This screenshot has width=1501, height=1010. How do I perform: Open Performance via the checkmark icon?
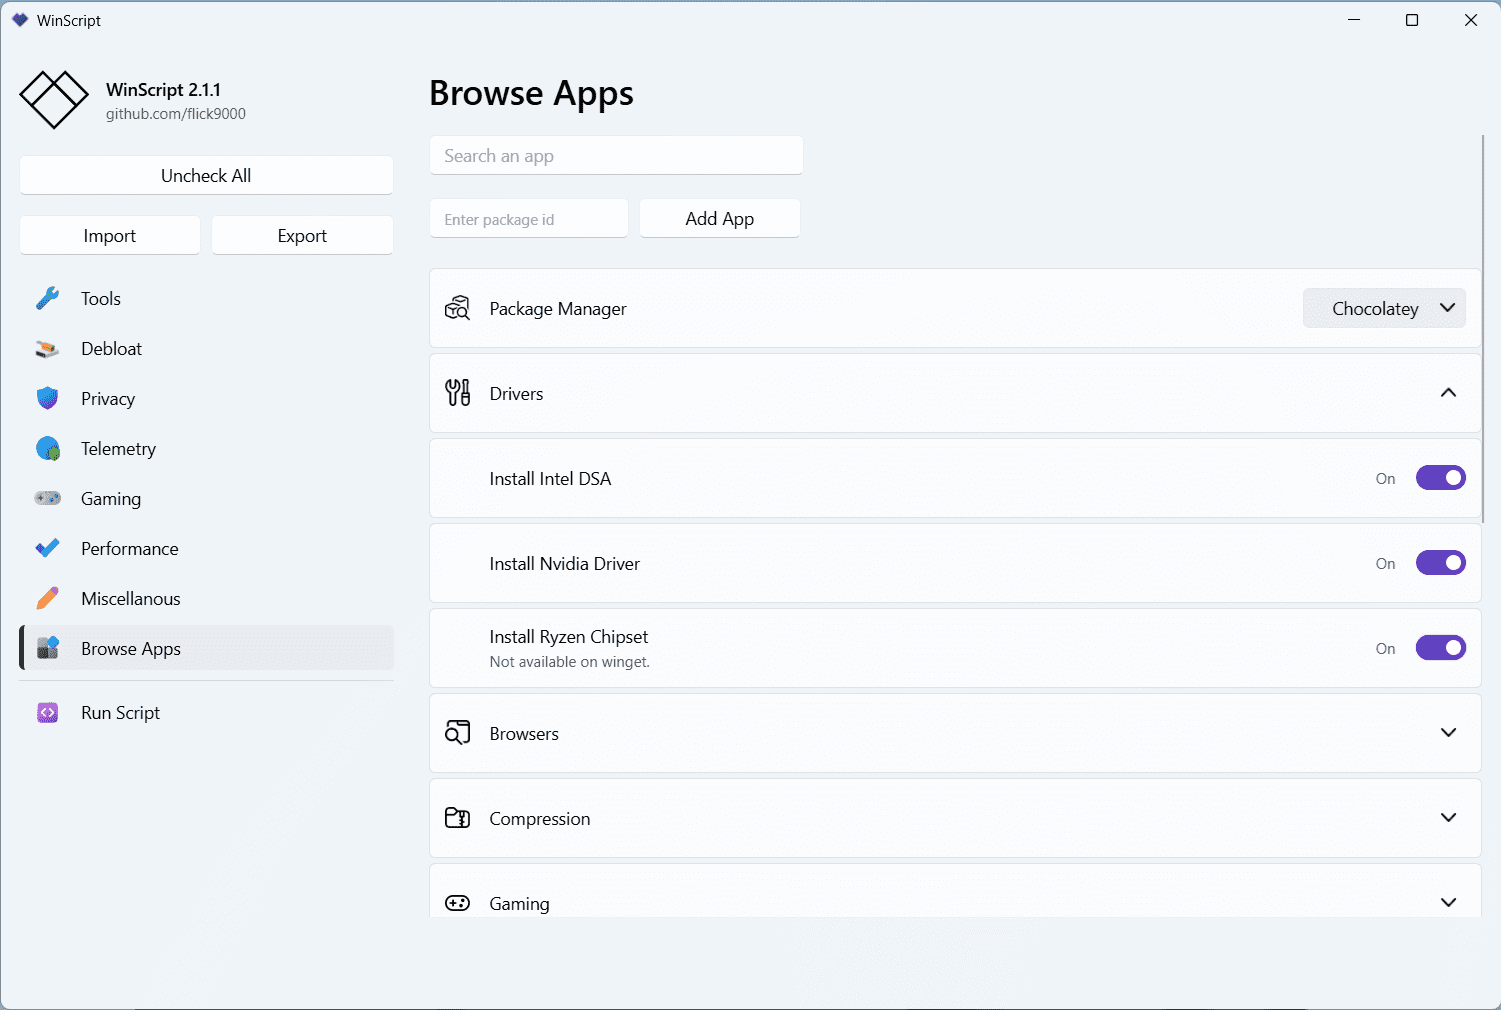[47, 549]
